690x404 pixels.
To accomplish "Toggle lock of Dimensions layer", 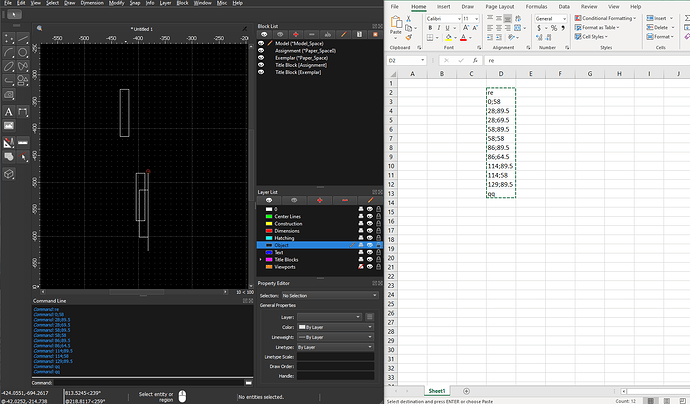I will point(378,231).
